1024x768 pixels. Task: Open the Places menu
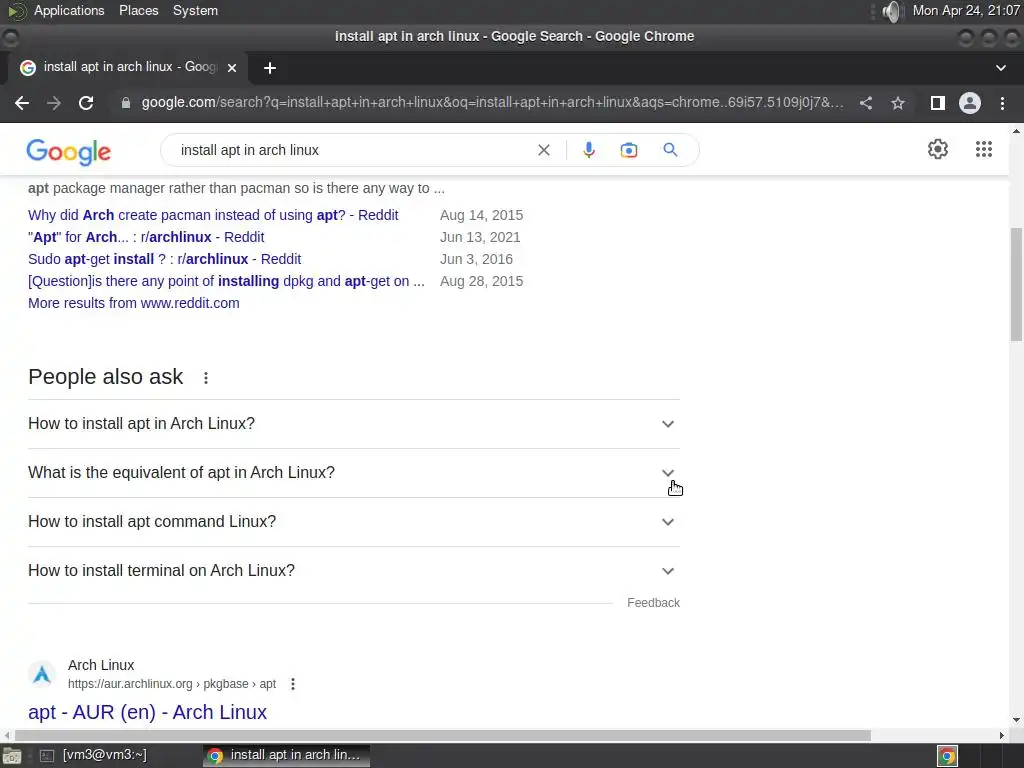click(x=138, y=10)
